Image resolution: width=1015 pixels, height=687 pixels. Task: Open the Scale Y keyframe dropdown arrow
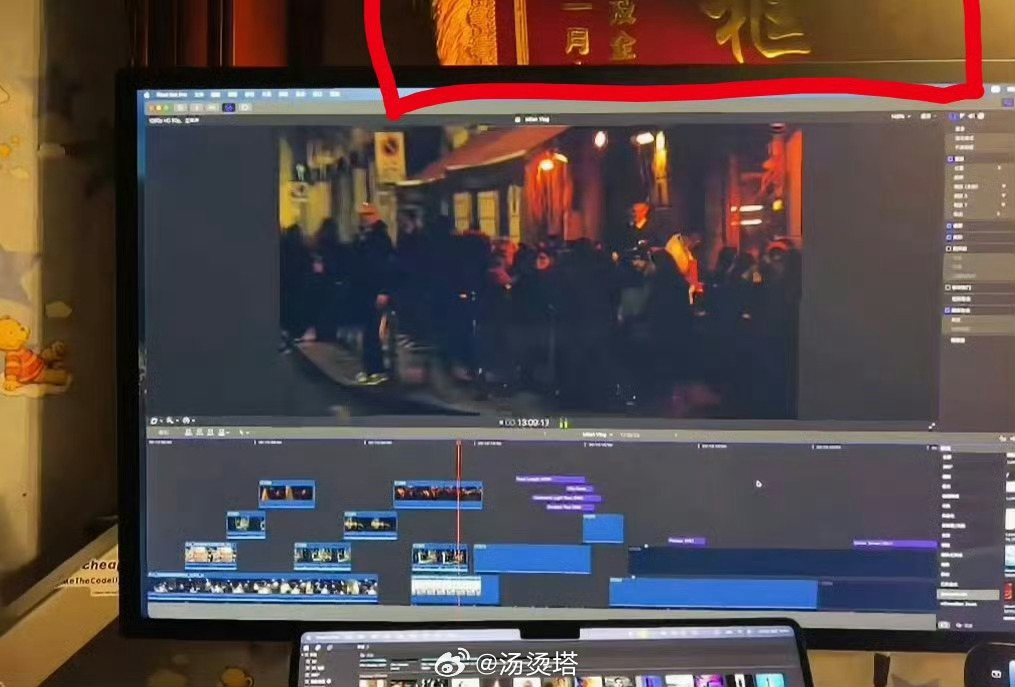1004,205
